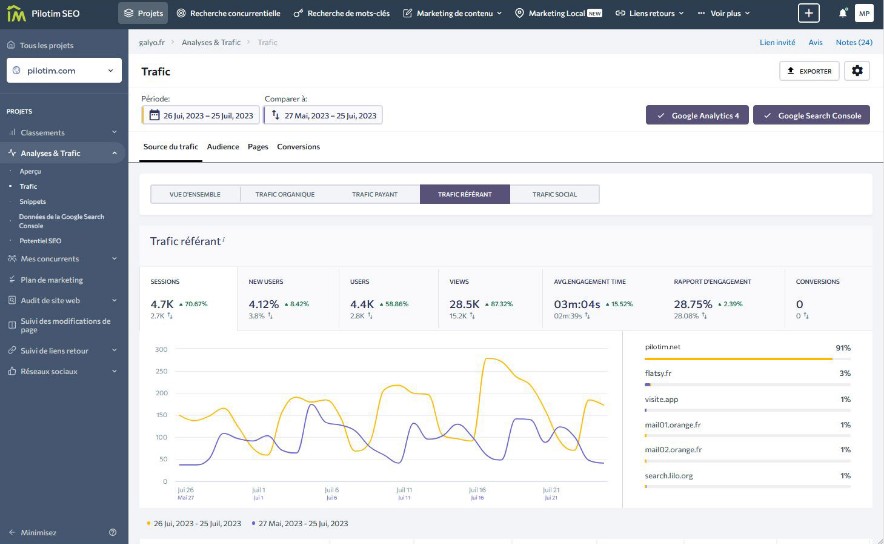The image size is (884, 544).
Task: Click the home icon beside Tous les projets
Action: [x=11, y=45]
